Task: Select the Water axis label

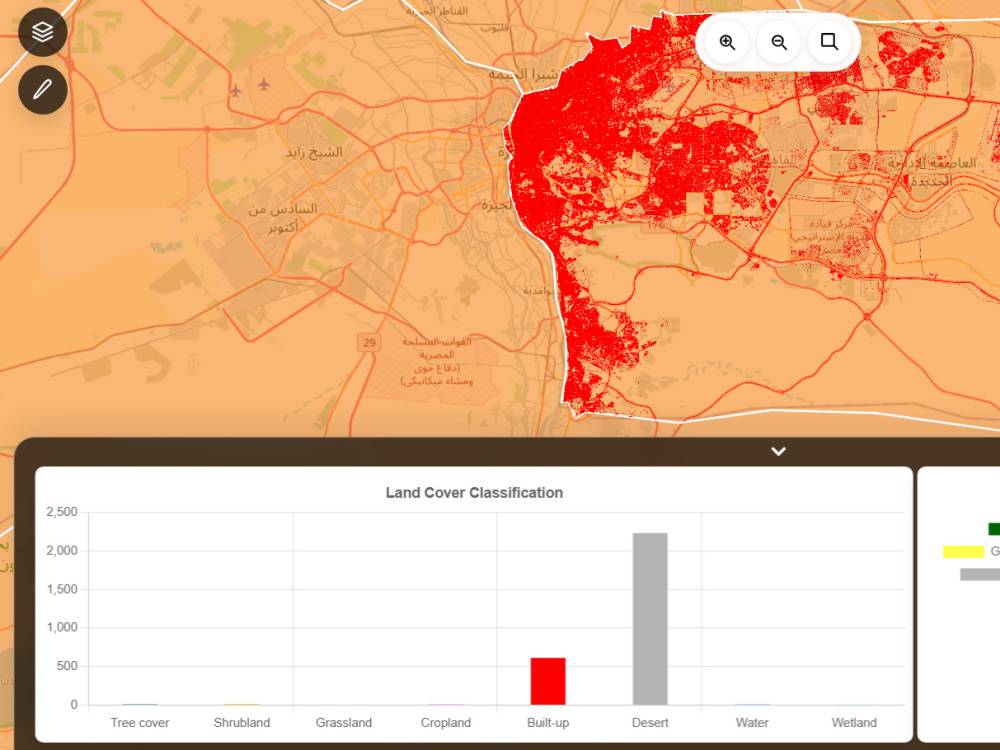Action: pyautogui.click(x=752, y=723)
